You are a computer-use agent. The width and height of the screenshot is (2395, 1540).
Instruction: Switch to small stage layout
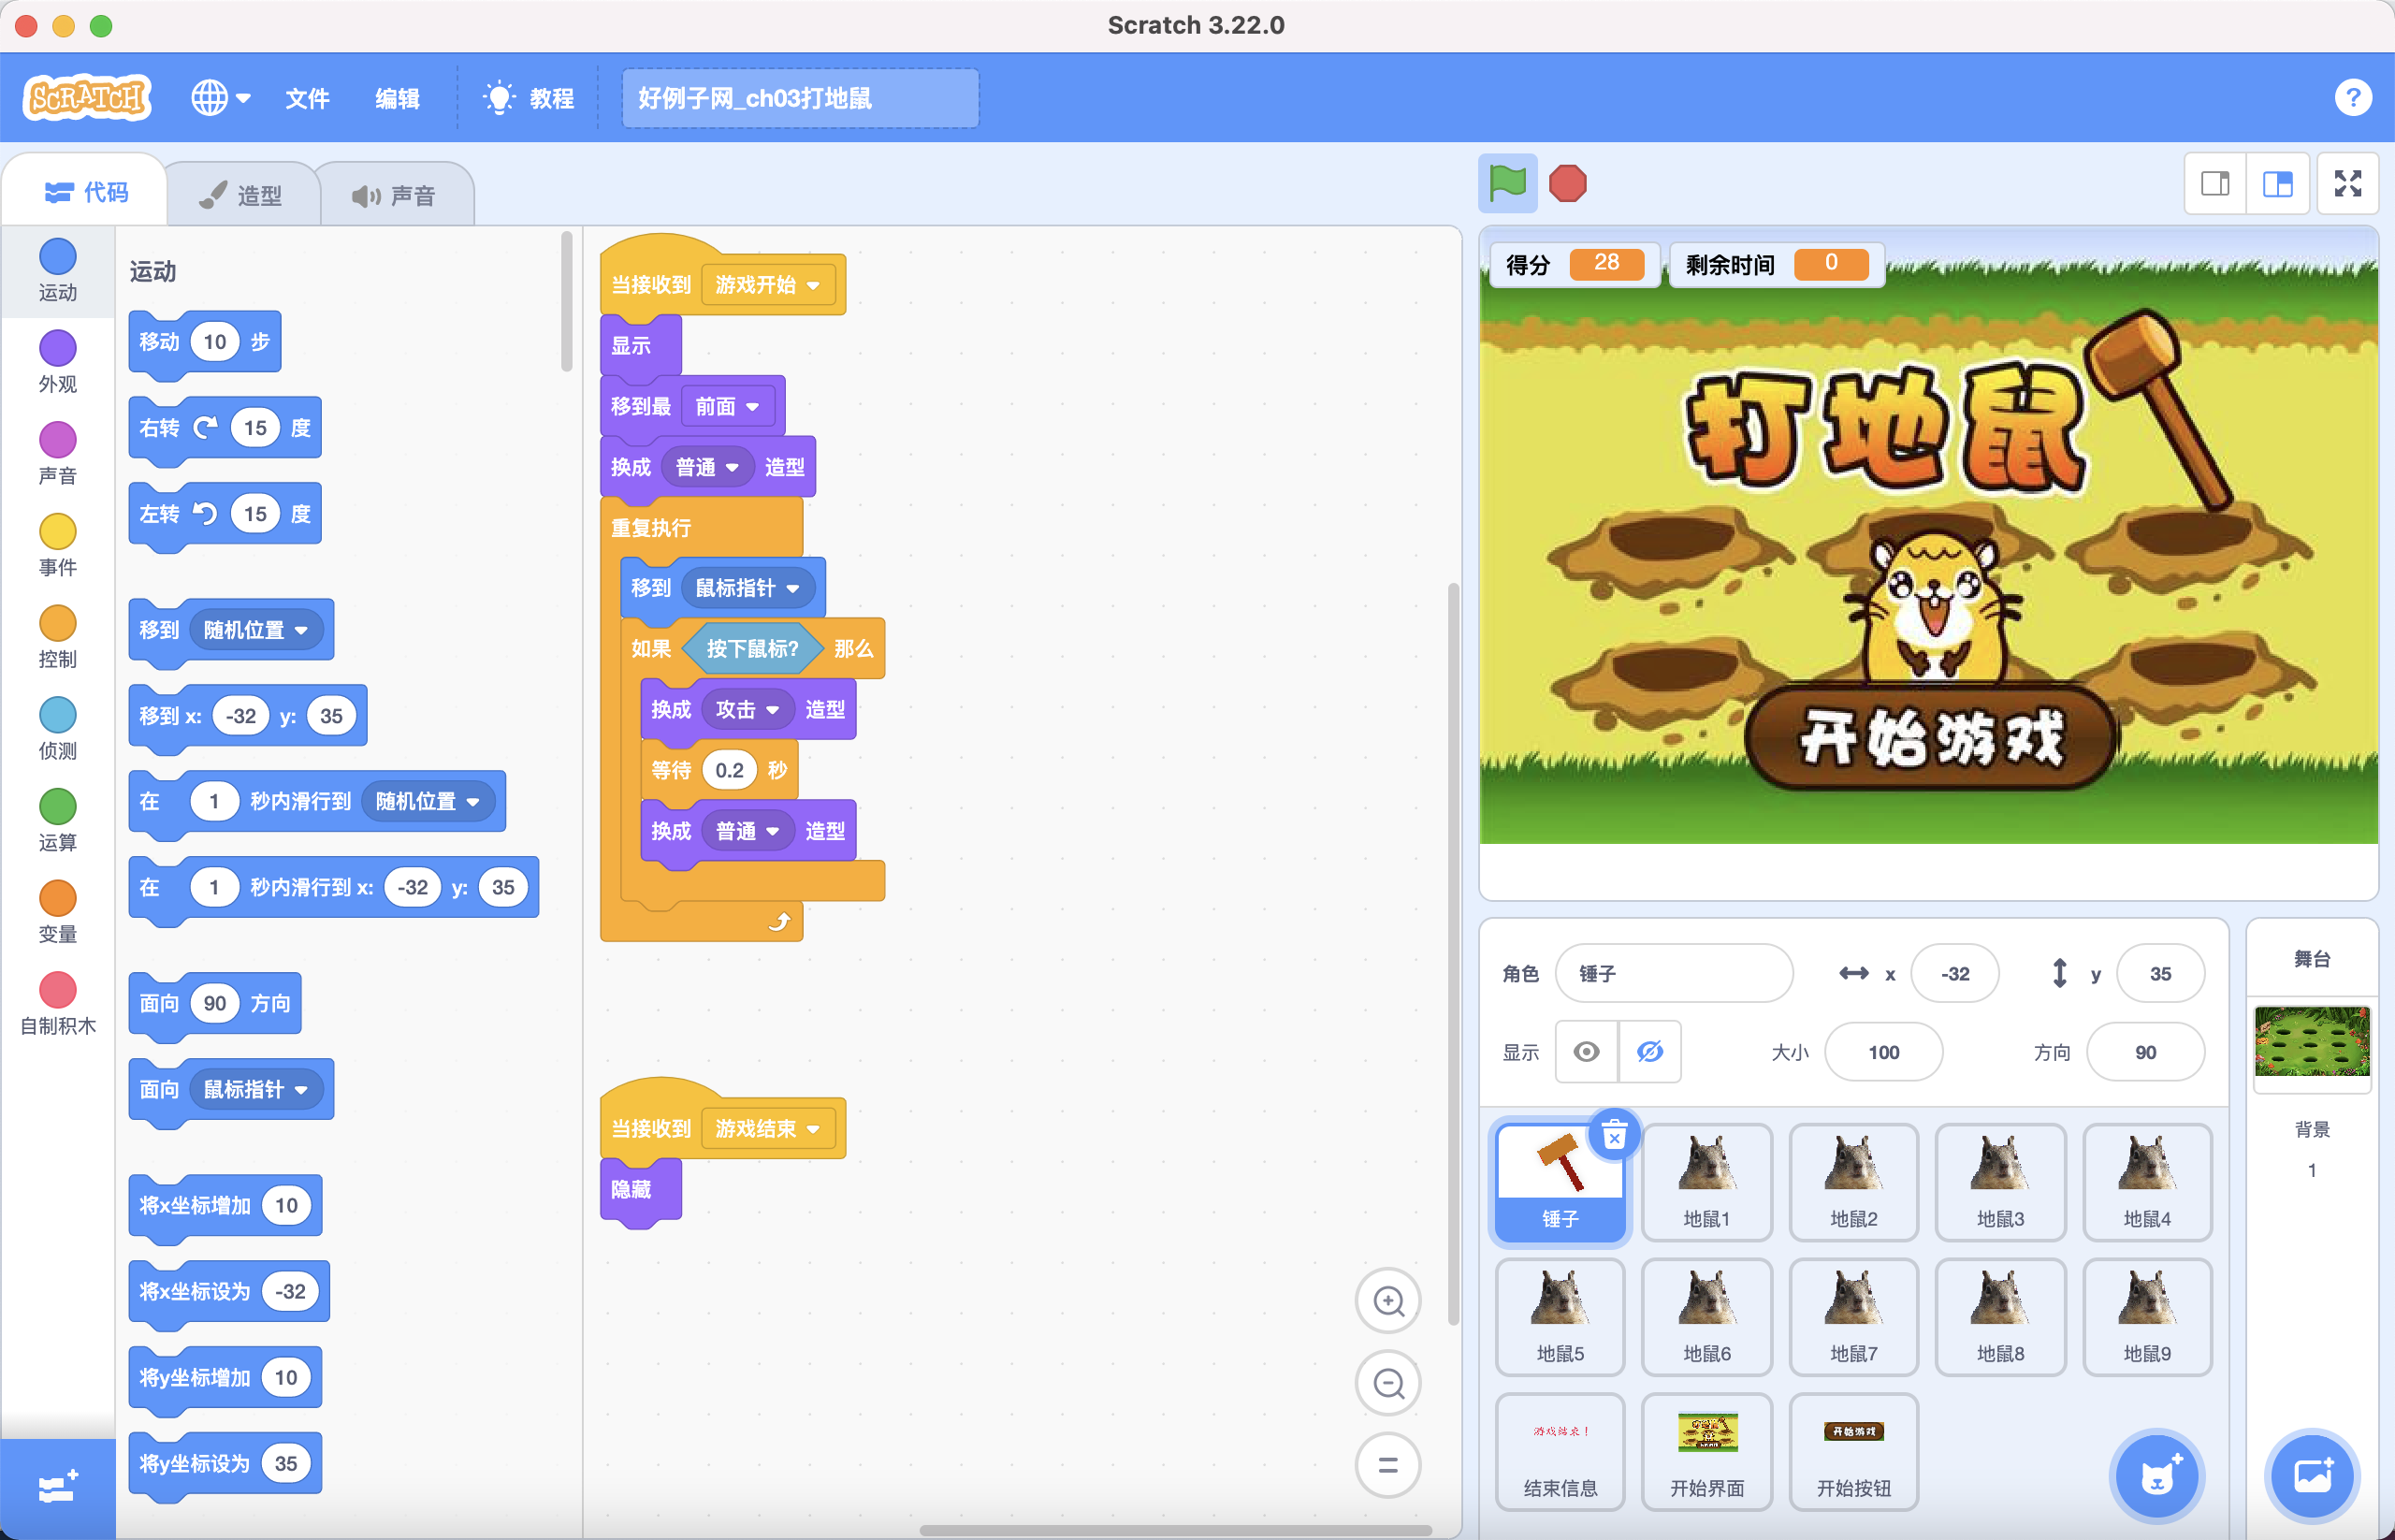pyautogui.click(x=2215, y=183)
